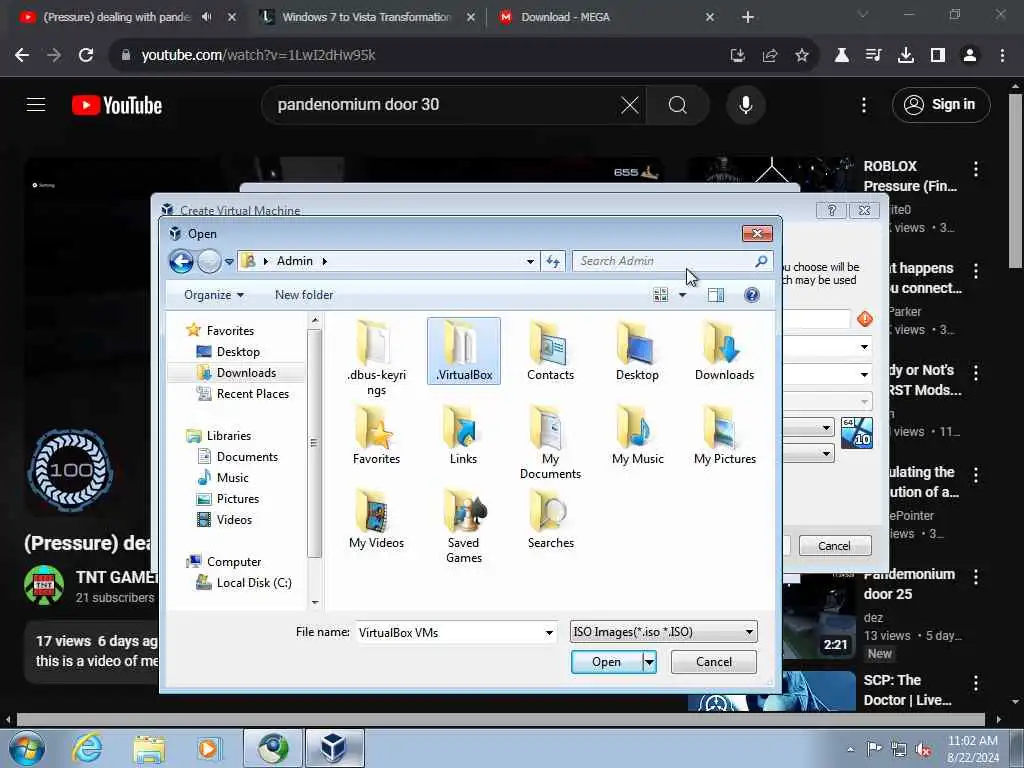
Task: Select the My Music folder
Action: click(x=637, y=434)
